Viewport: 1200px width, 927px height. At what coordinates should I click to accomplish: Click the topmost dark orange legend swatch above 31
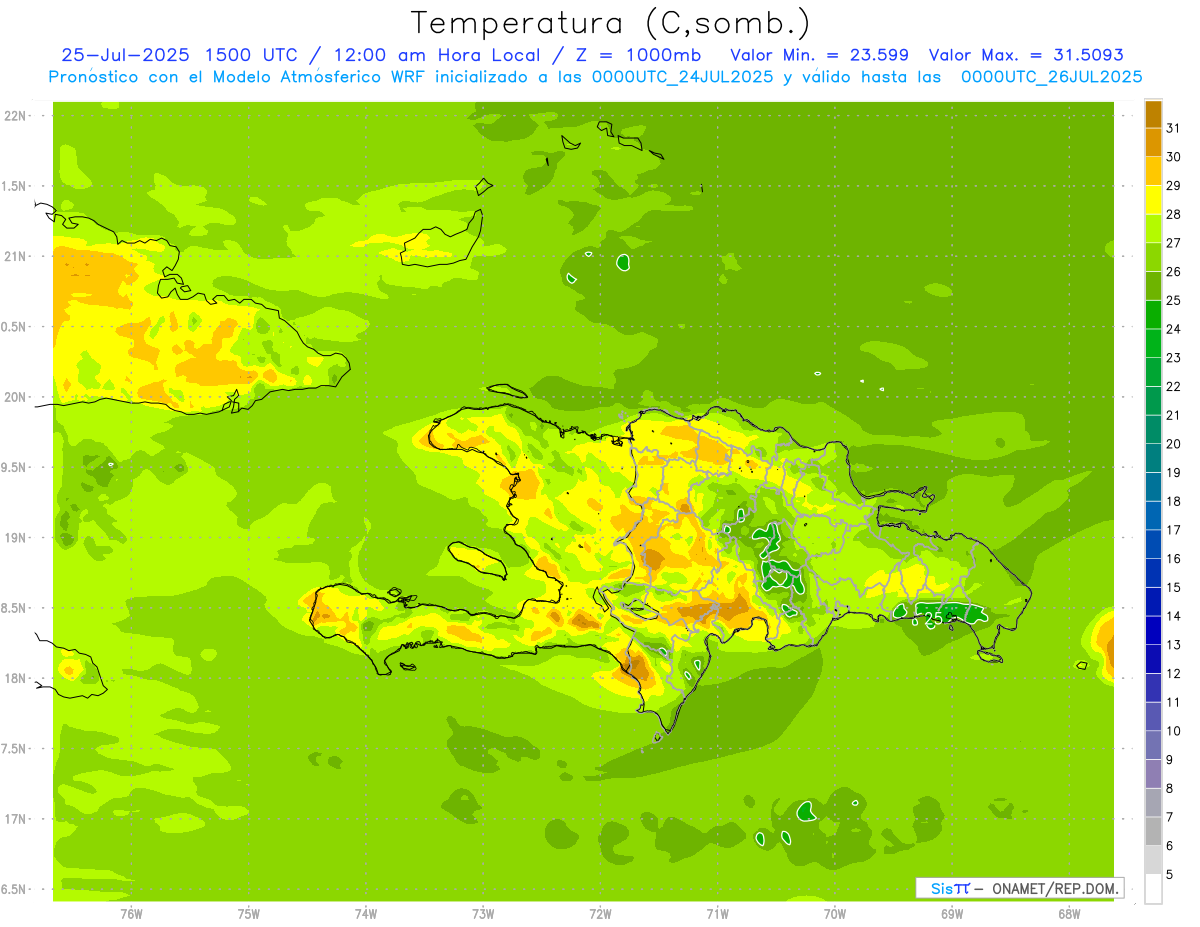tap(1153, 114)
